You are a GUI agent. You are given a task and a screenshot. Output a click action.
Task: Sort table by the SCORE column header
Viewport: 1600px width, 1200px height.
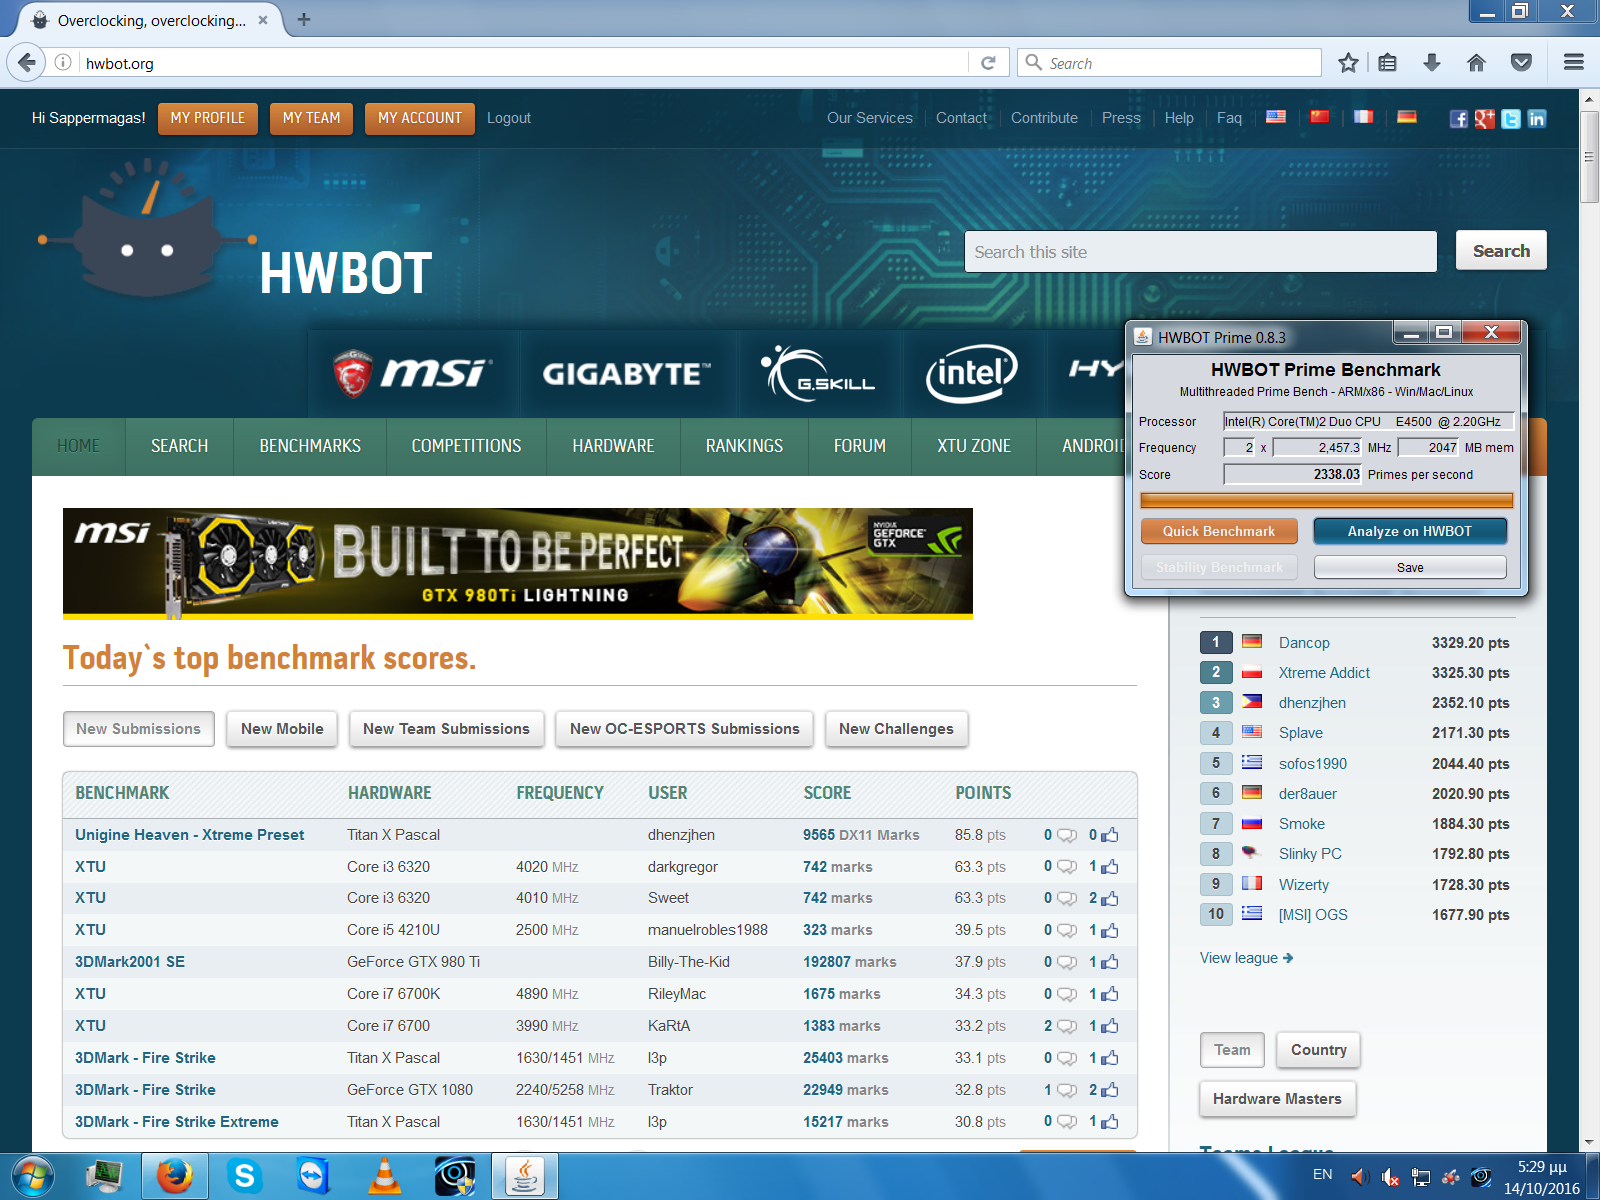(x=827, y=793)
